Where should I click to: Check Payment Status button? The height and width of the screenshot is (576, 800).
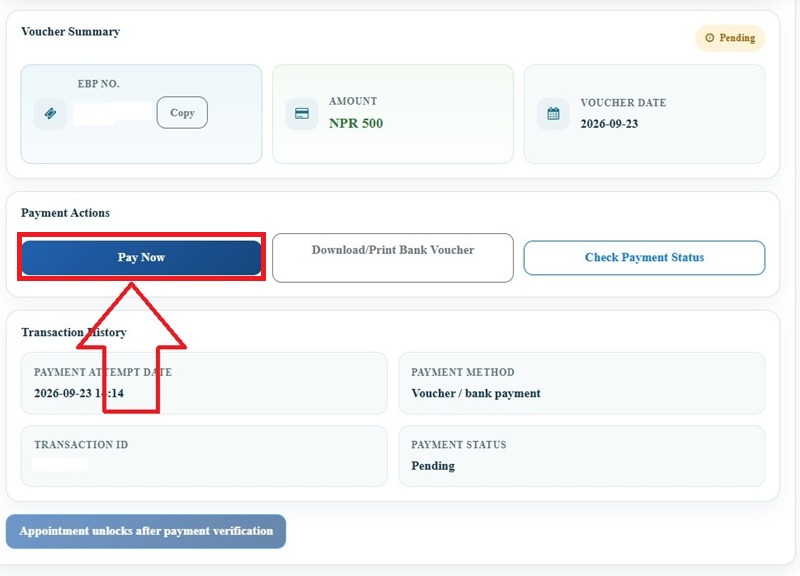(644, 258)
